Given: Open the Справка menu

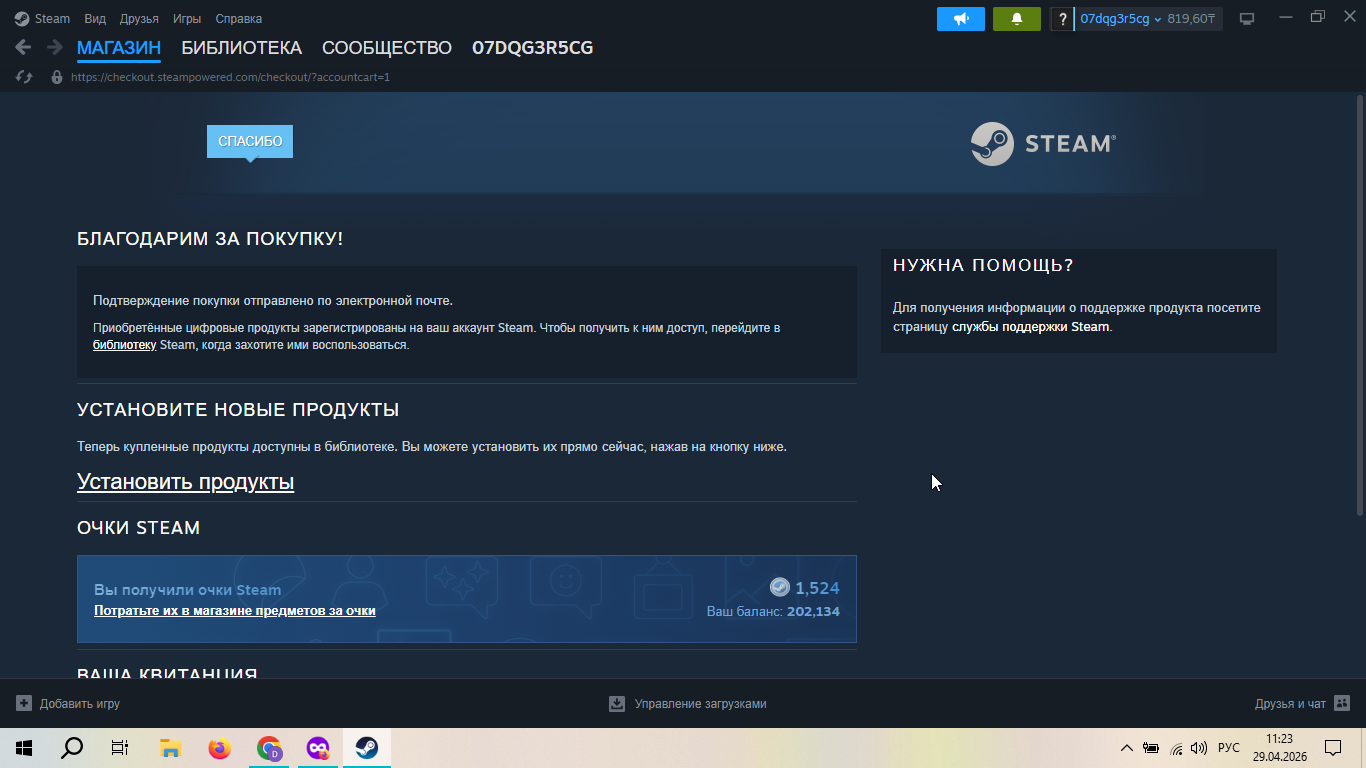Looking at the screenshot, I should [x=239, y=19].
